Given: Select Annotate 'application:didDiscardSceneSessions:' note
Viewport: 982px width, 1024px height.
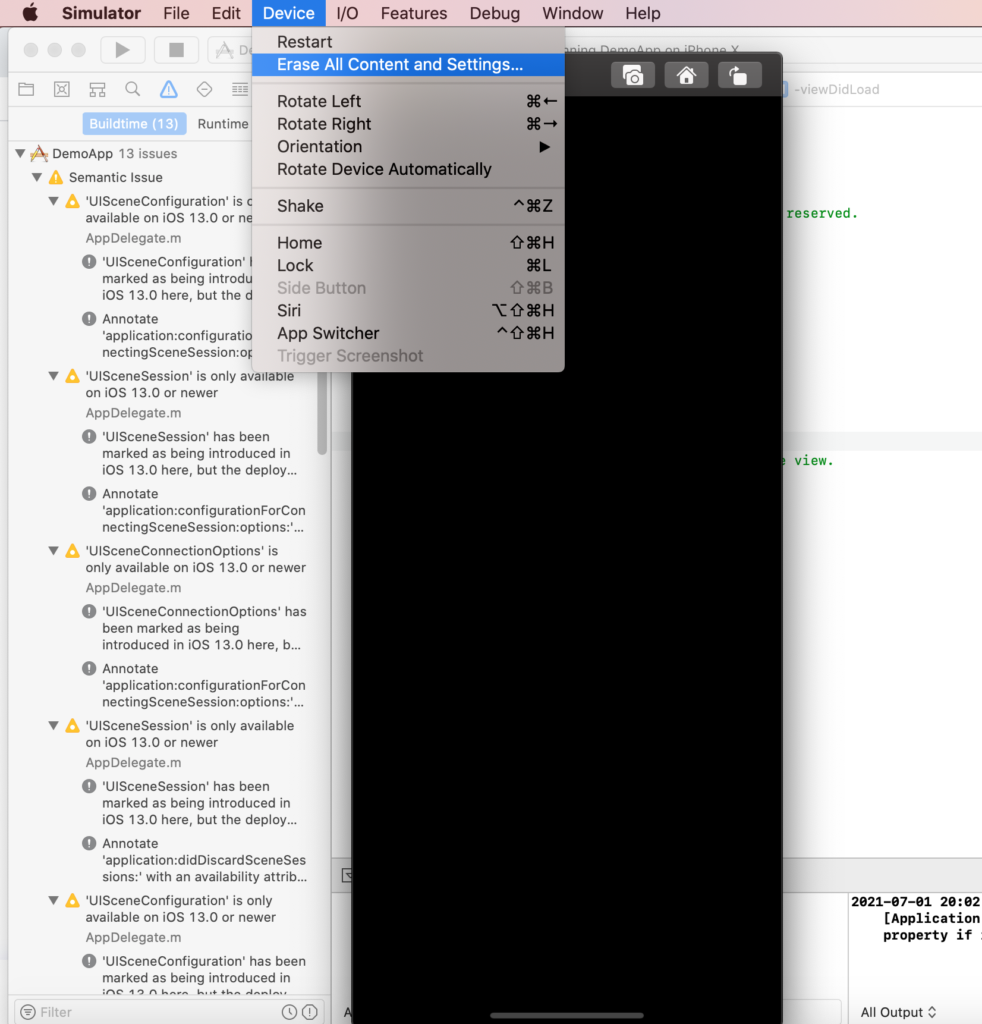Looking at the screenshot, I should tap(195, 860).
